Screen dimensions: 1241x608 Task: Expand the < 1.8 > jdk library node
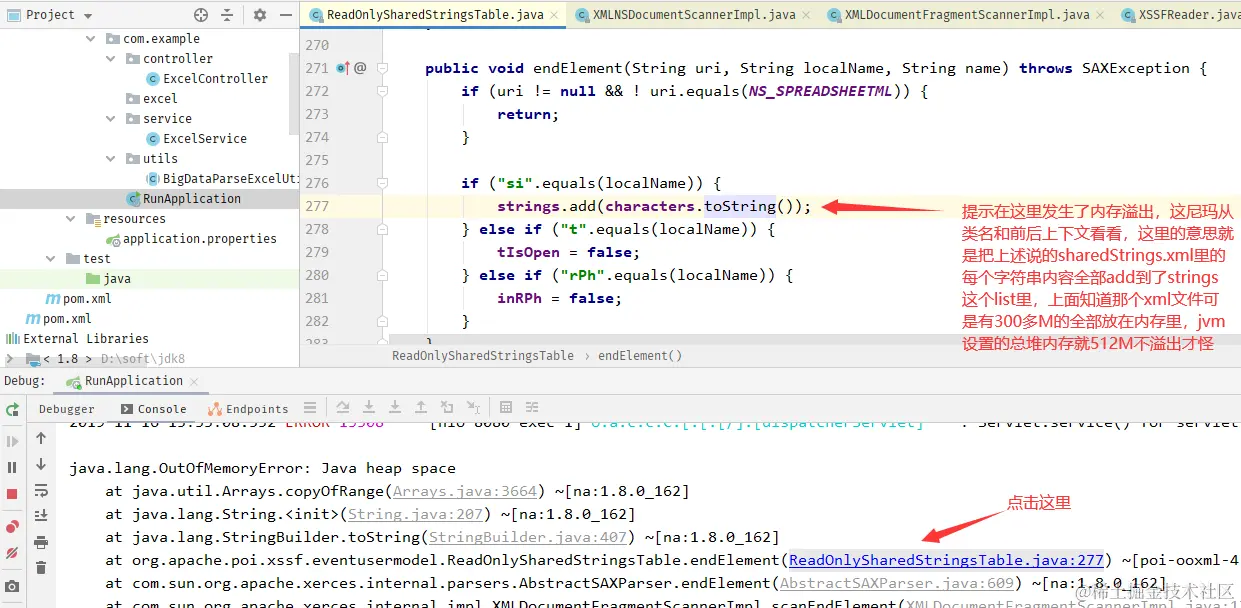(x=10, y=358)
